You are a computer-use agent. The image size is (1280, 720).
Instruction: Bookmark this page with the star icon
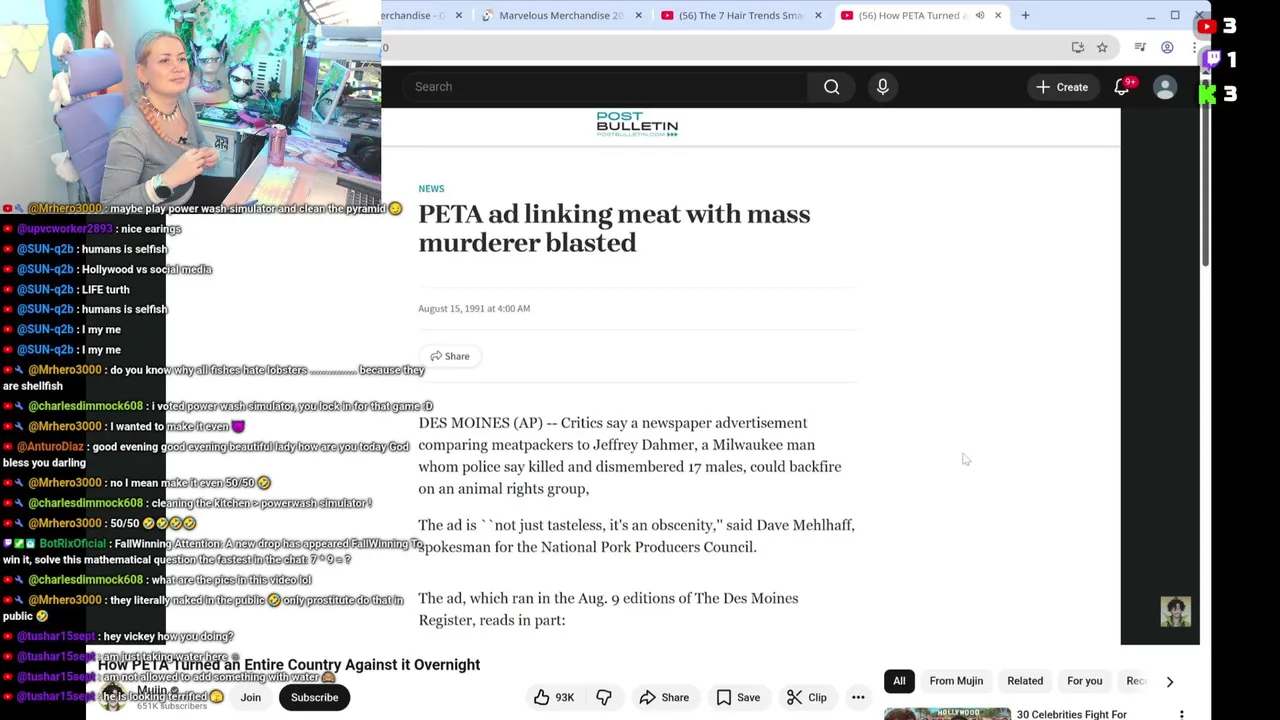(x=1102, y=47)
